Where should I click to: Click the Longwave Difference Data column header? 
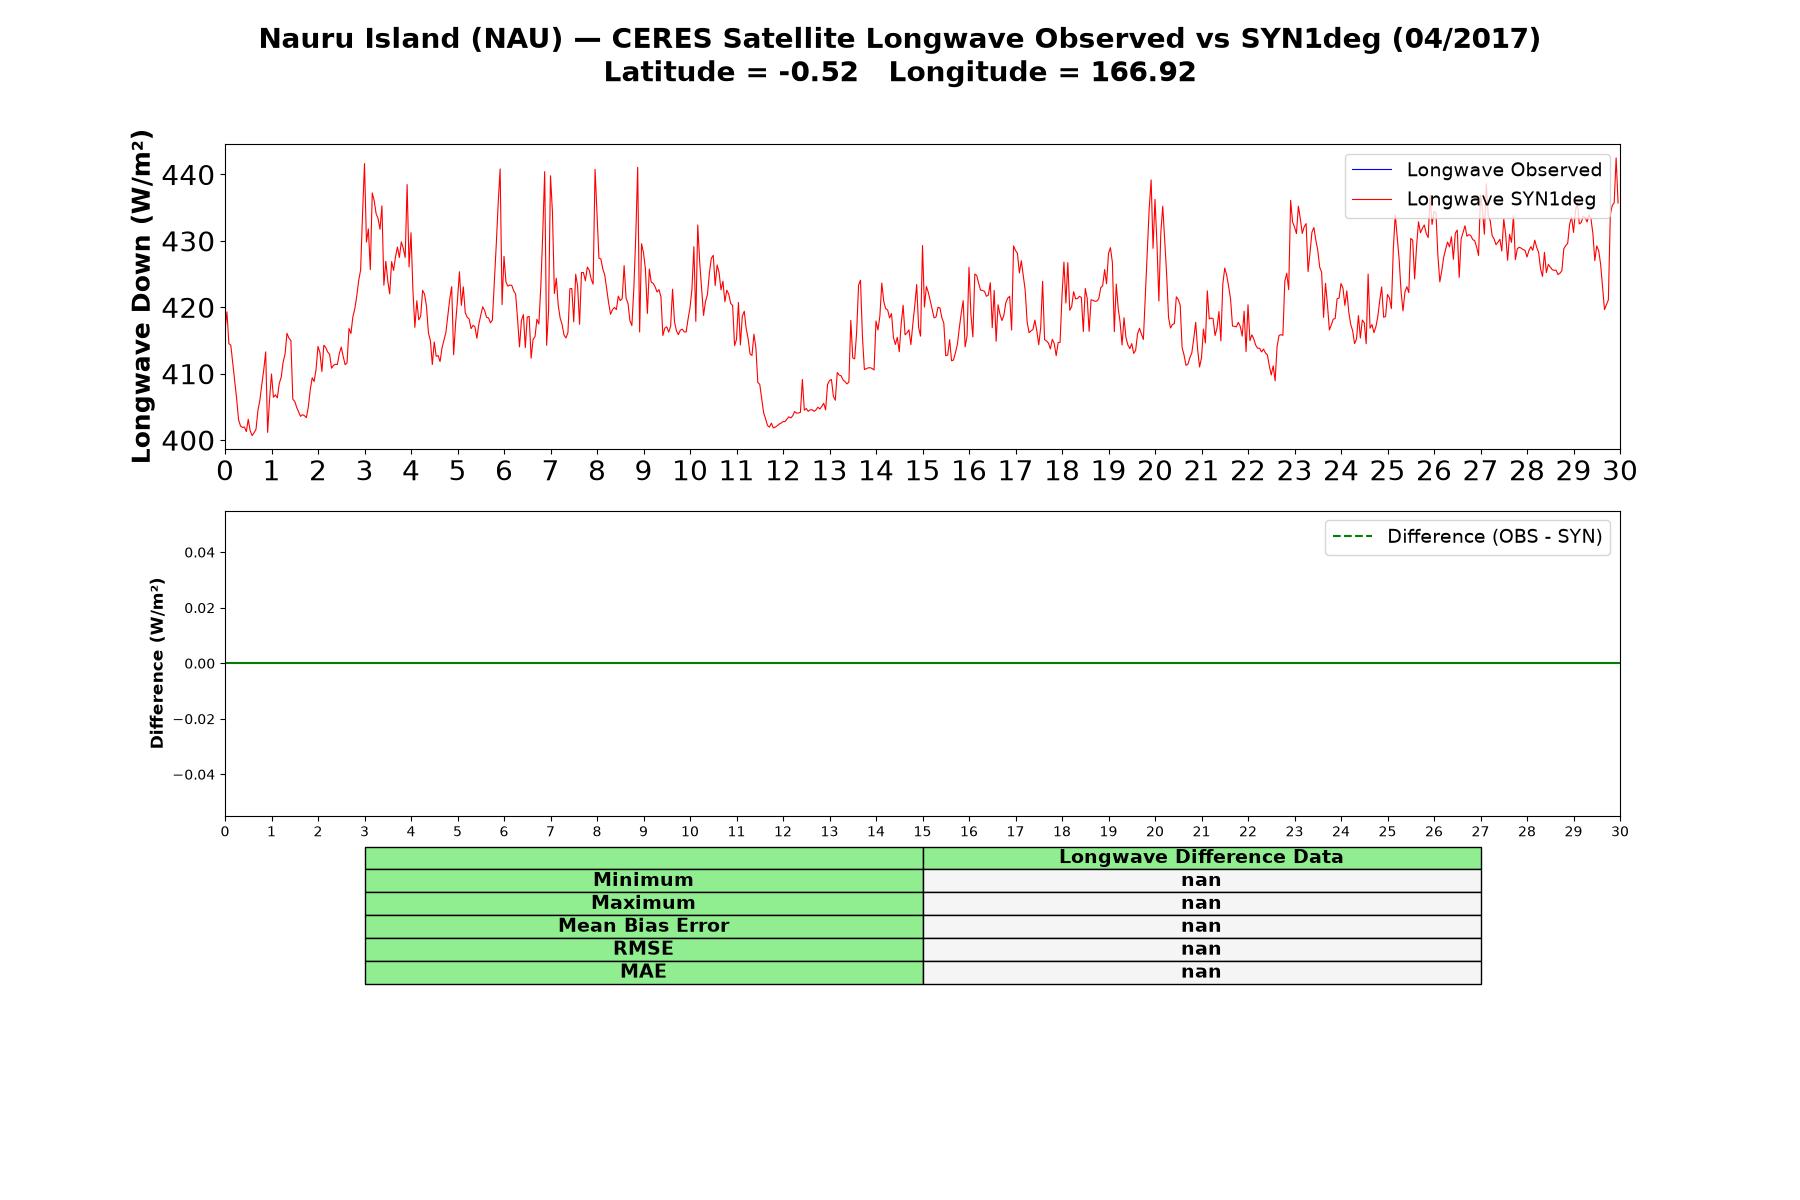(1202, 857)
